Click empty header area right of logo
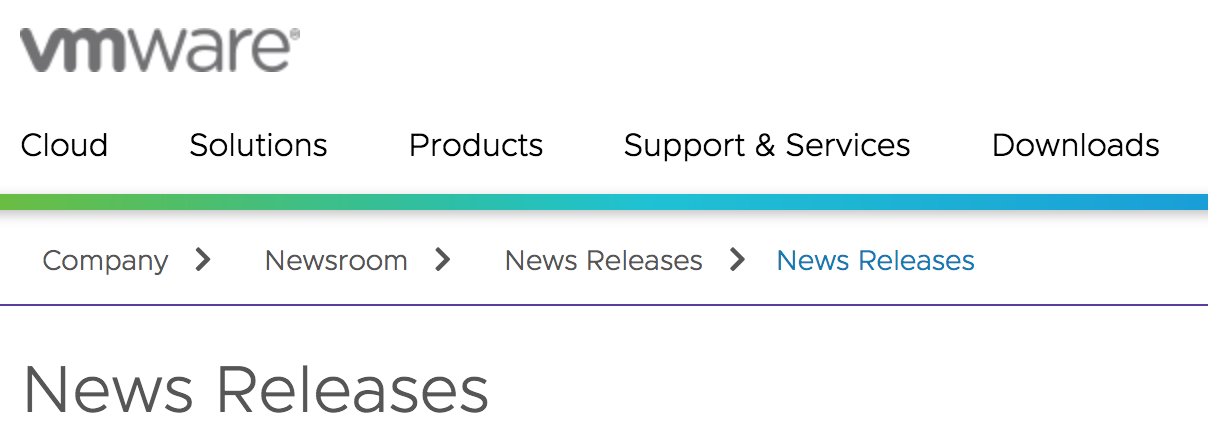Viewport: 1208px width, 440px height. (x=750, y=50)
